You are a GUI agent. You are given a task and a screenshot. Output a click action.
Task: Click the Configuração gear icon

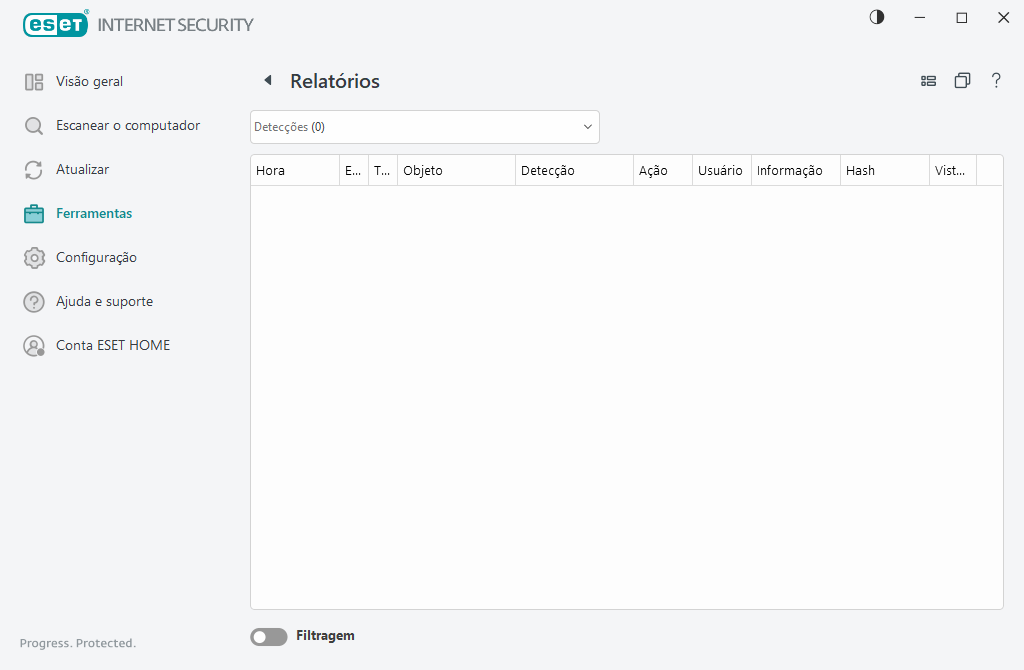[34, 258]
